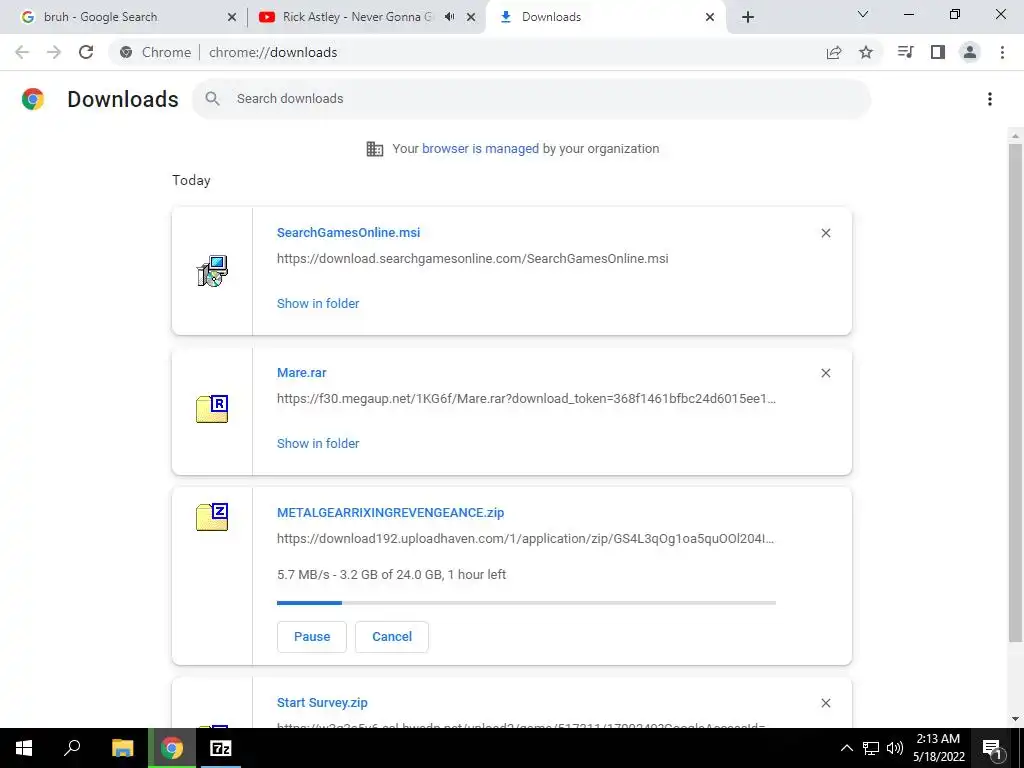Open the METALGEARRIXINGREVENGEANCE.zip link
Image resolution: width=1024 pixels, height=768 pixels.
coord(390,513)
